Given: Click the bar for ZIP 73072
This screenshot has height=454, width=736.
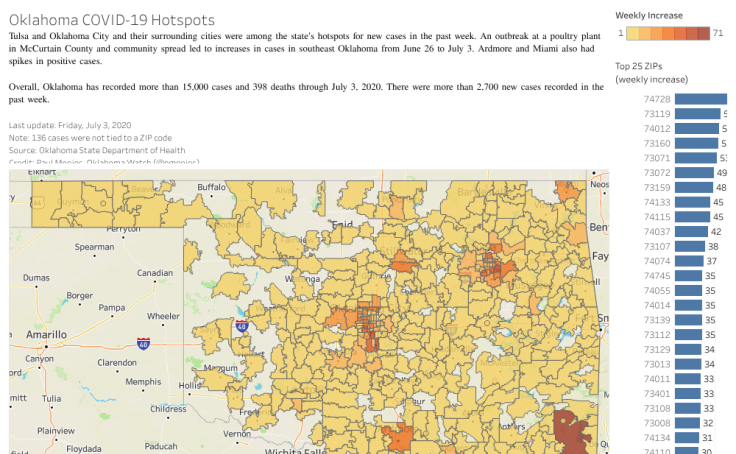Looking at the screenshot, I should (x=694, y=173).
